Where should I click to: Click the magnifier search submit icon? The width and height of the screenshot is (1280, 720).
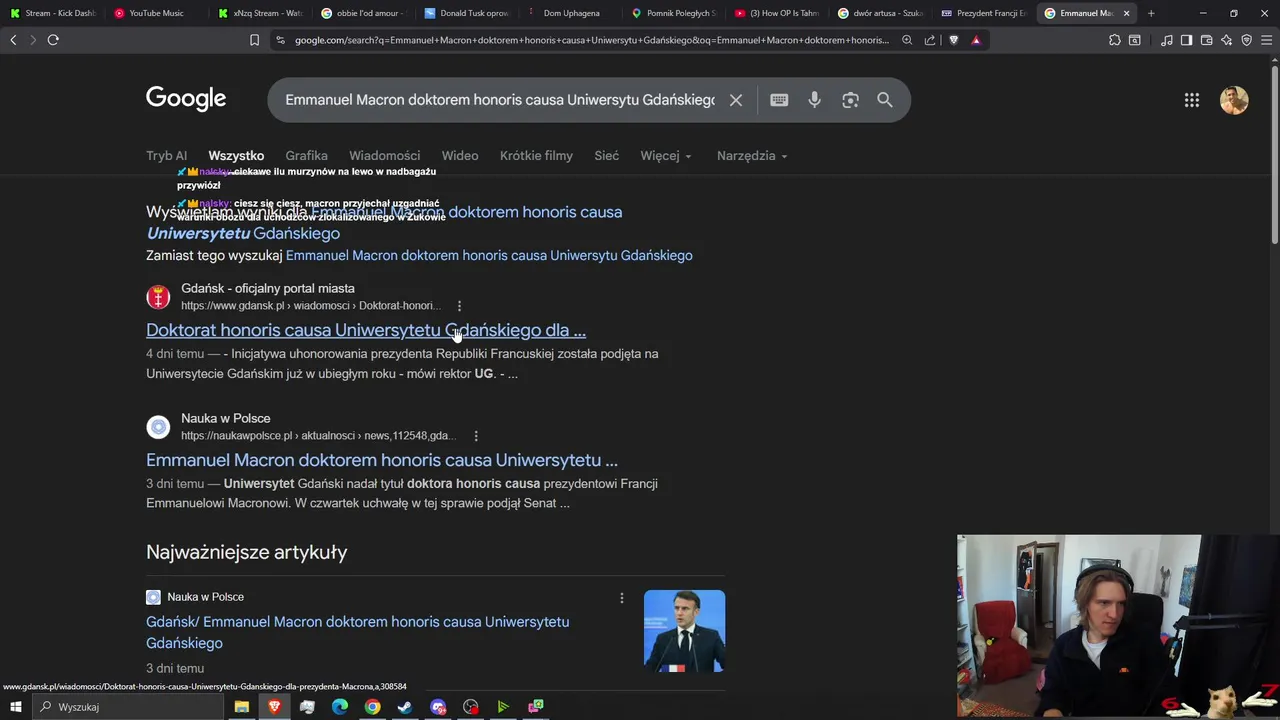(x=885, y=100)
